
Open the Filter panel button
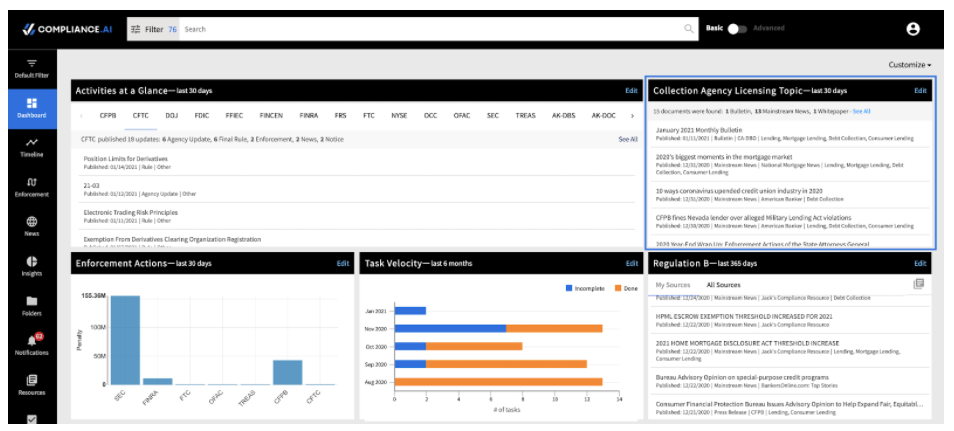pos(153,29)
